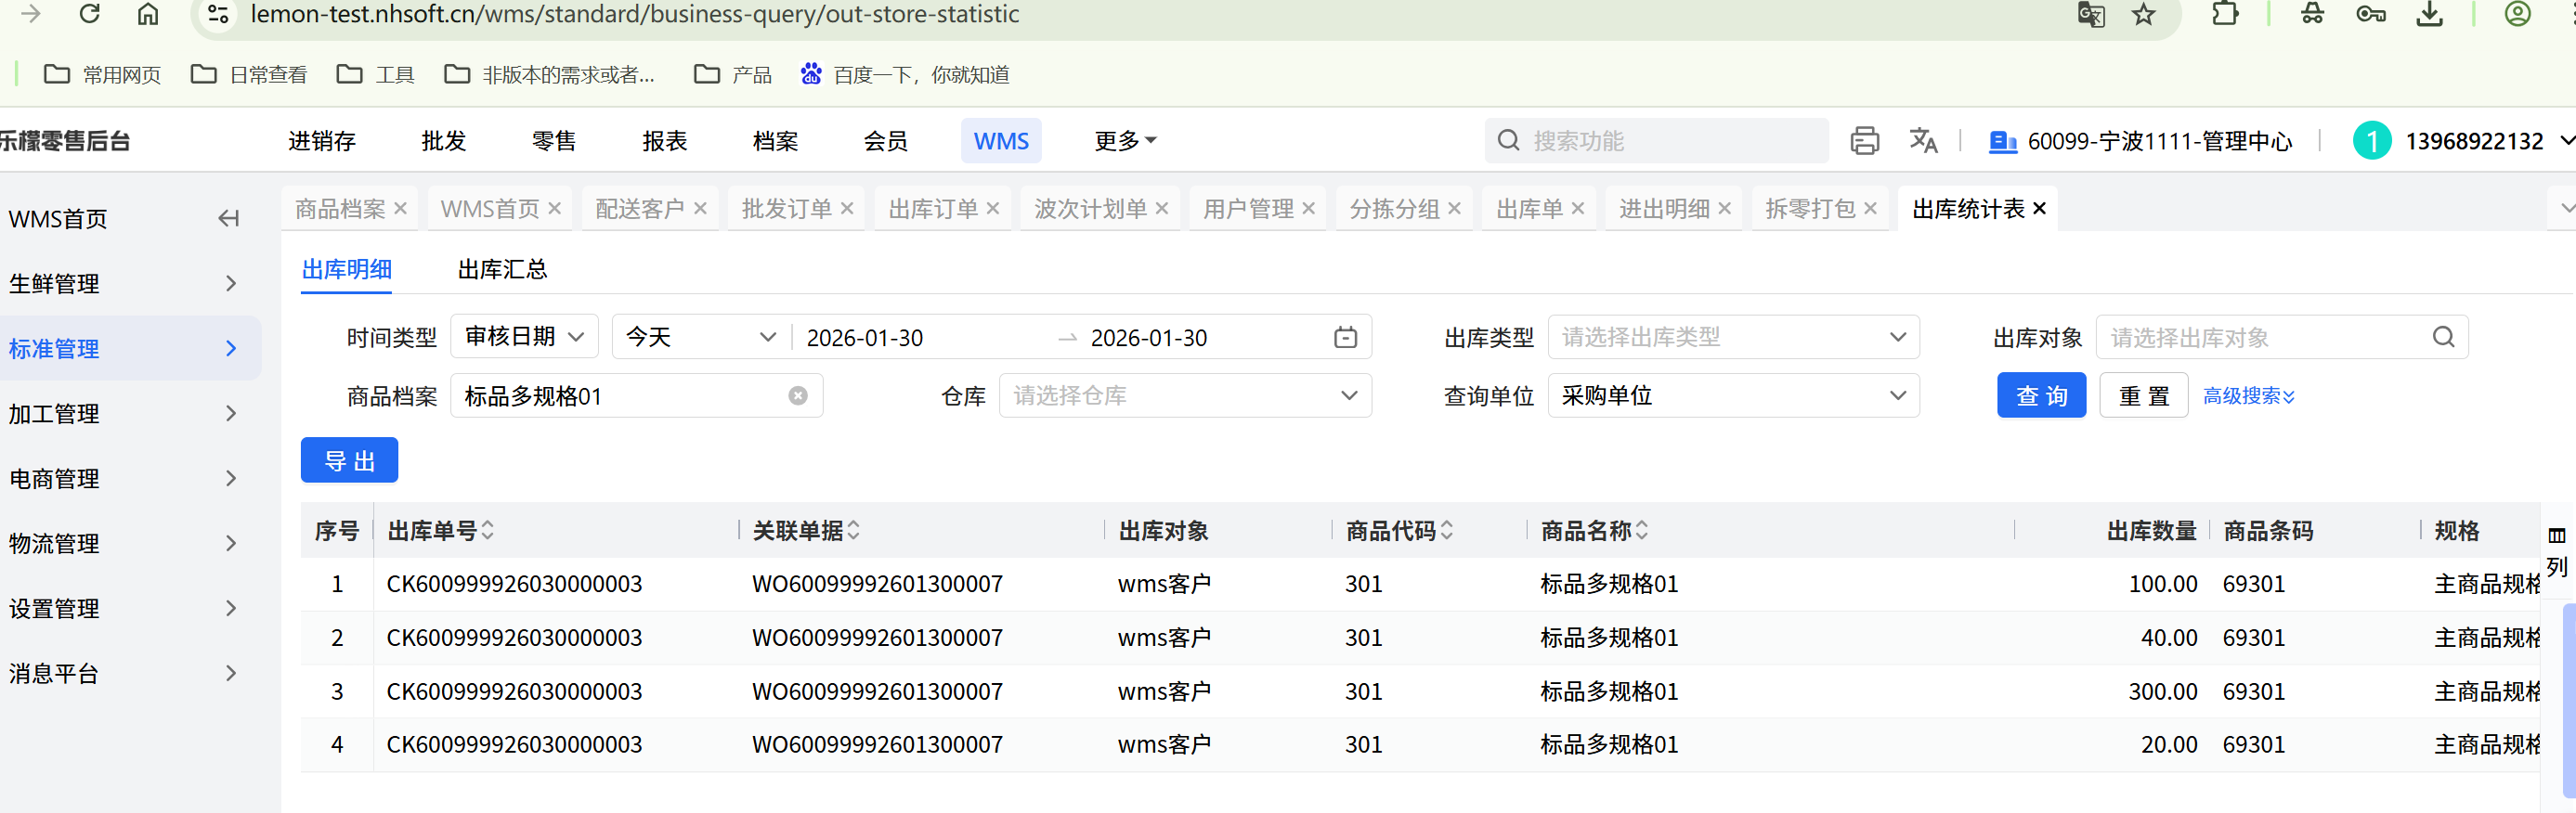Click the green user avatar badge
This screenshot has width=2576, height=813.
tap(2372, 141)
